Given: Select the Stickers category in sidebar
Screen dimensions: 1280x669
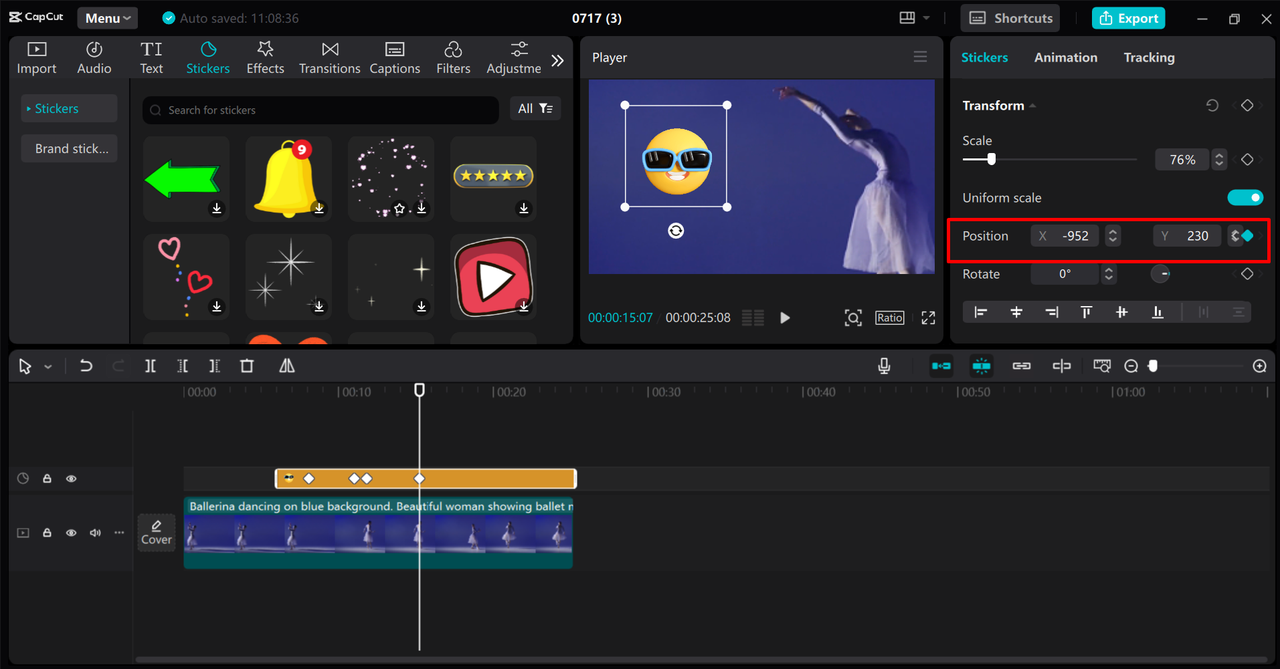Looking at the screenshot, I should tap(69, 108).
